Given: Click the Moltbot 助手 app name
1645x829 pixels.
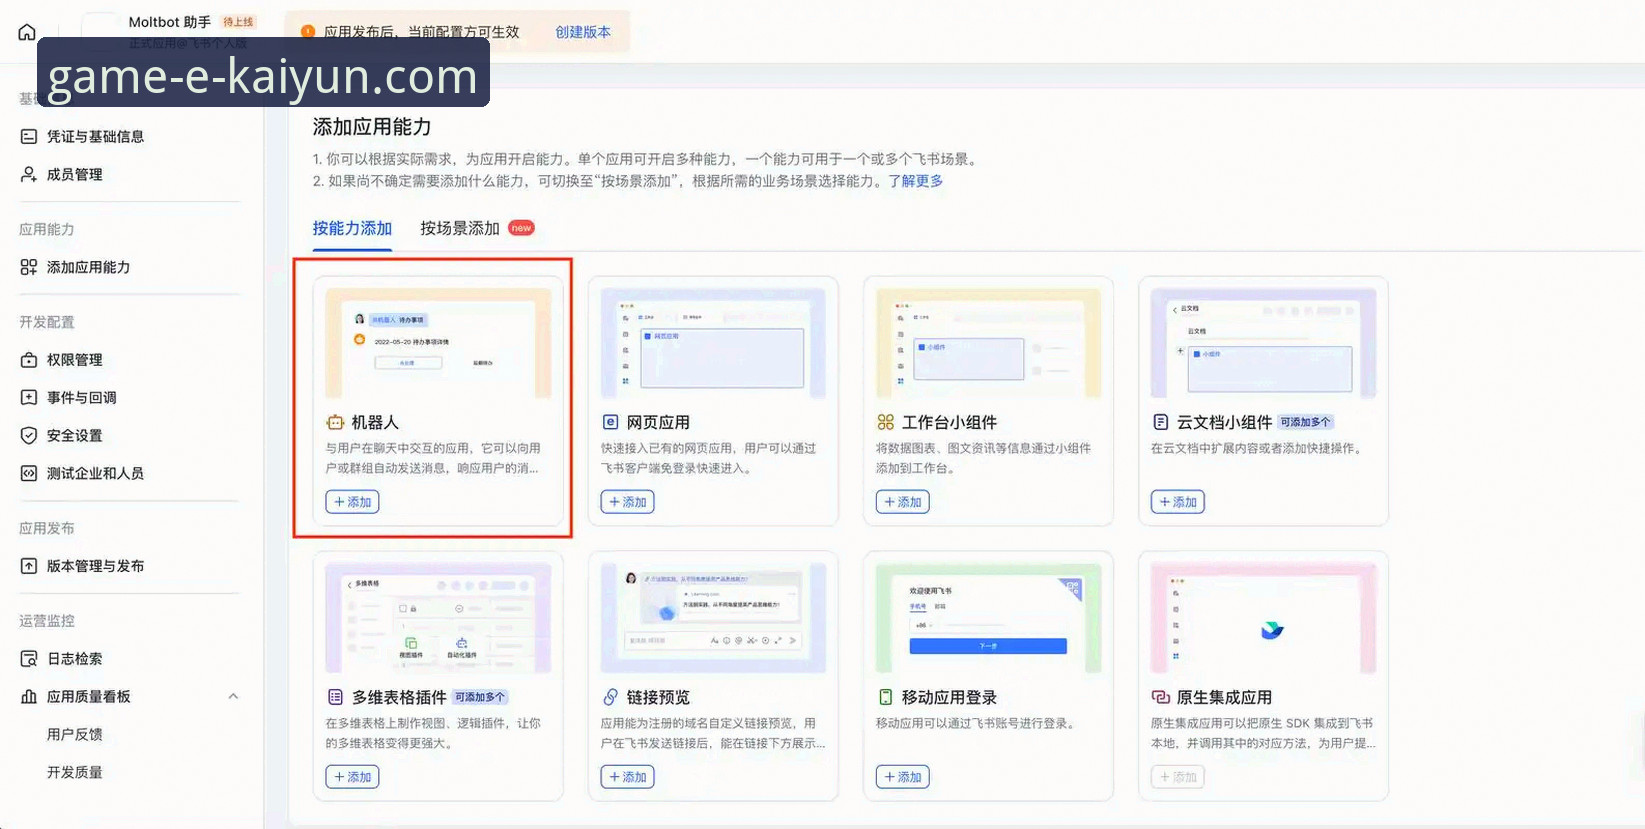Looking at the screenshot, I should [x=169, y=22].
